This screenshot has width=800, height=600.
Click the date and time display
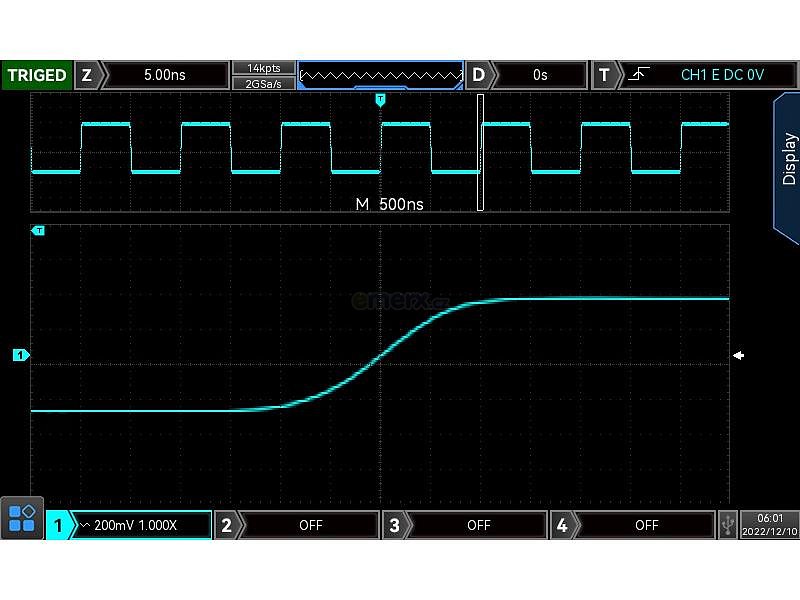[769, 524]
